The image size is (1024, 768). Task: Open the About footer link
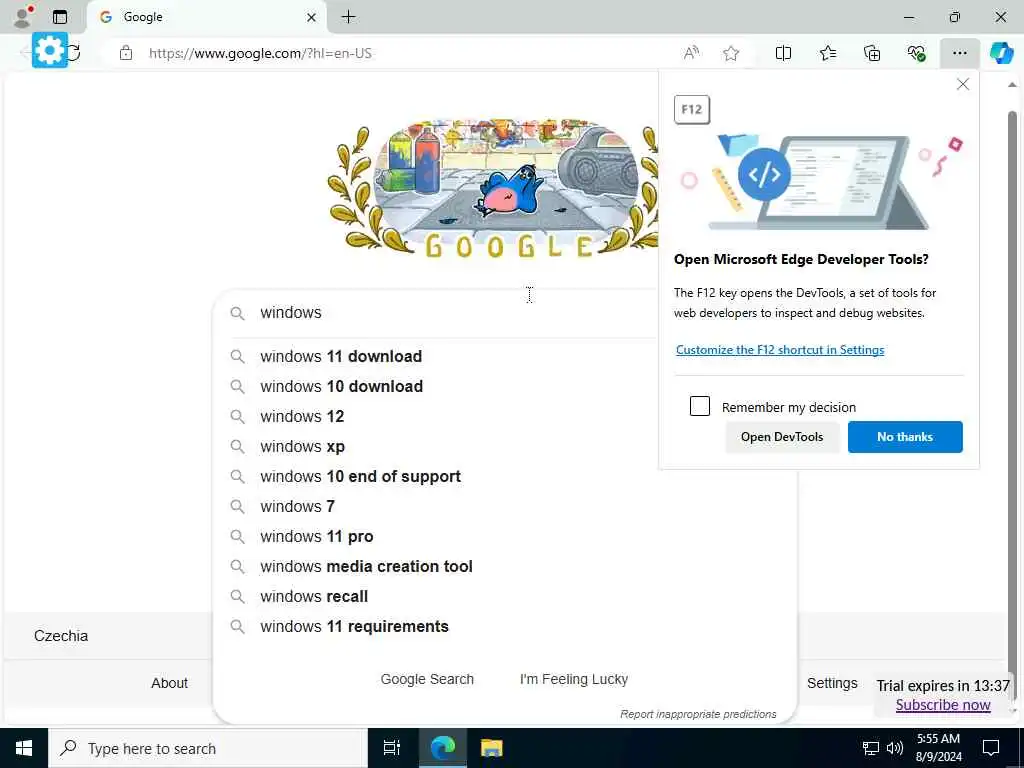(x=169, y=683)
